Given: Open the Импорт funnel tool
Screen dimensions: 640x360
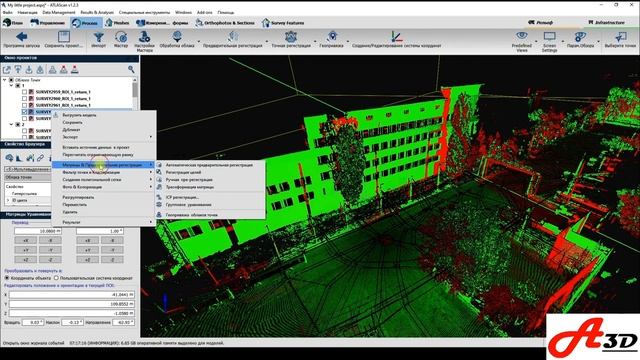Looking at the screenshot, I should [98, 37].
